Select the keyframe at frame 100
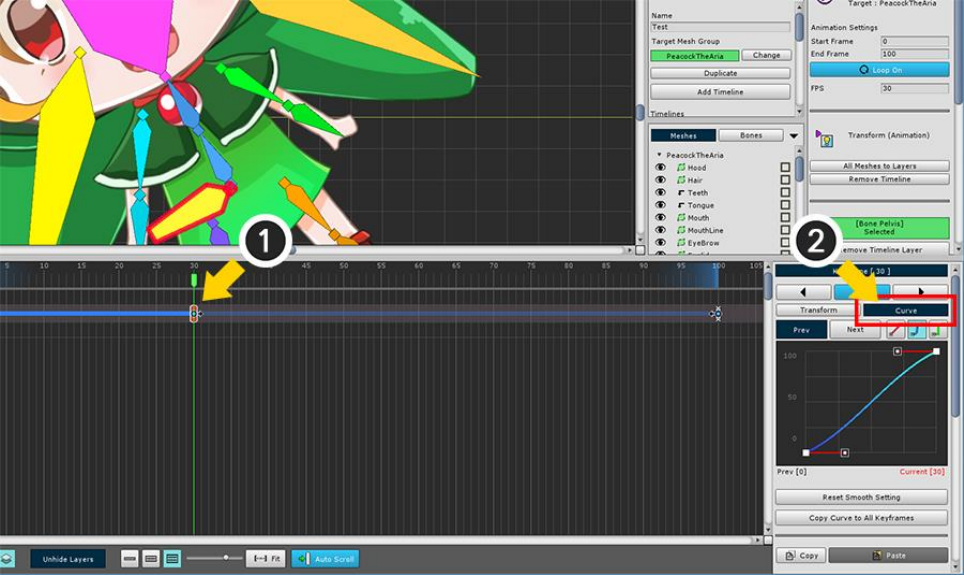The height and width of the screenshot is (575, 964). 717,314
